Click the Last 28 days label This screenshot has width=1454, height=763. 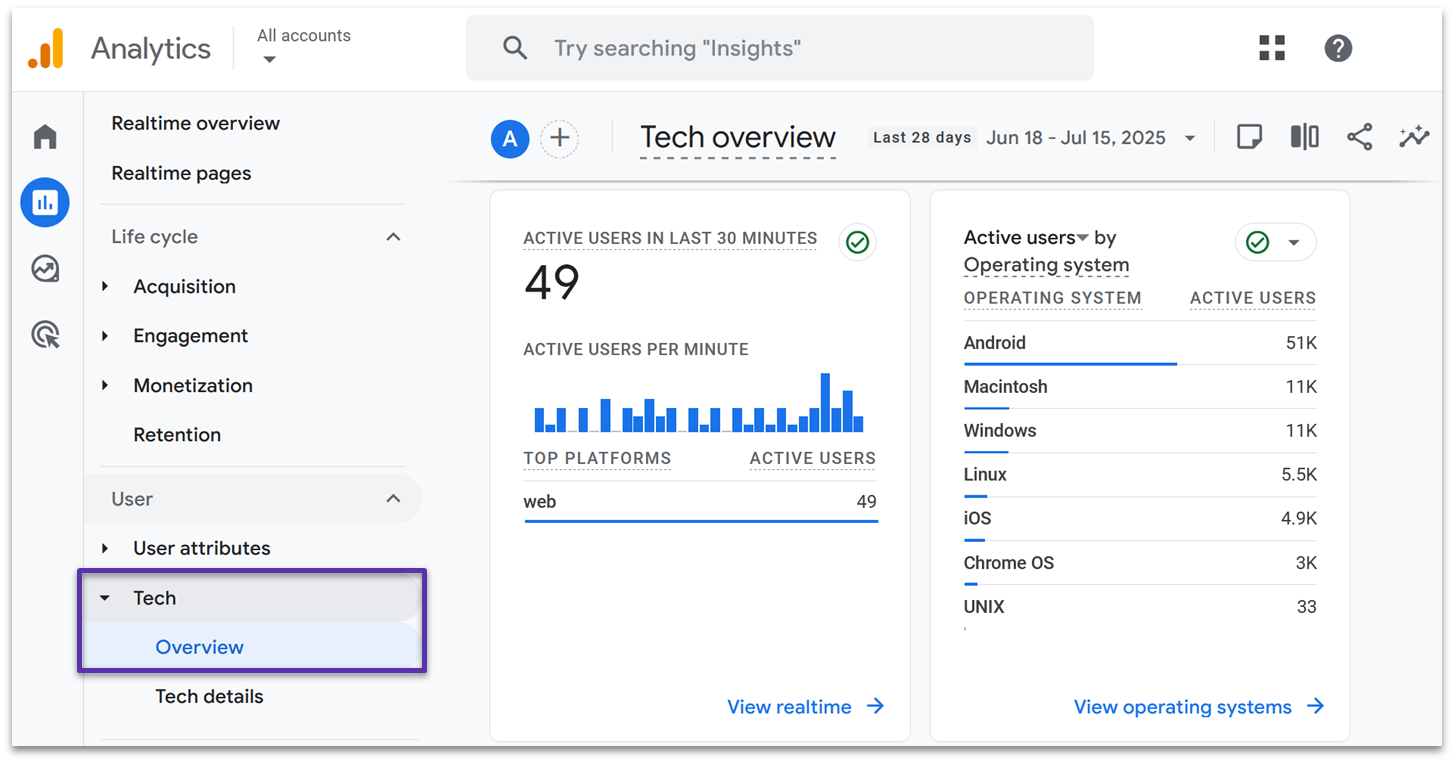point(922,138)
